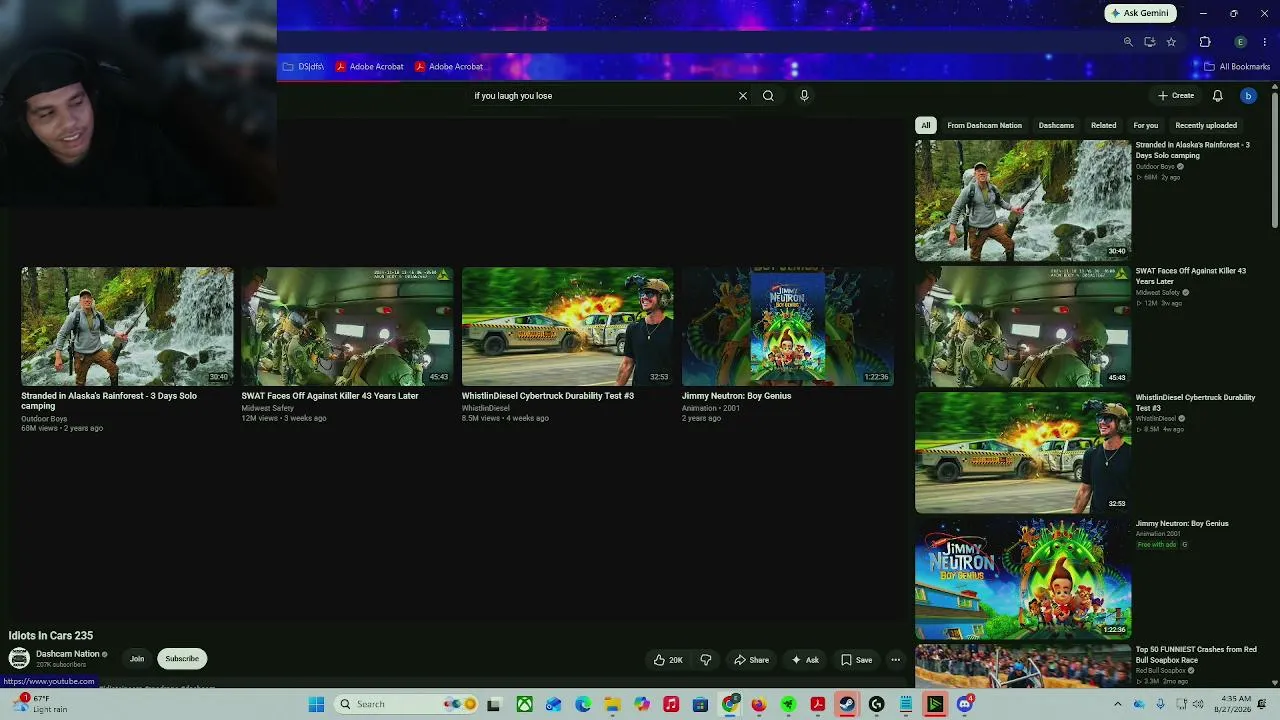This screenshot has width=1280, height=720.
Task: Dislike the video with thumbs down
Action: [x=706, y=660]
